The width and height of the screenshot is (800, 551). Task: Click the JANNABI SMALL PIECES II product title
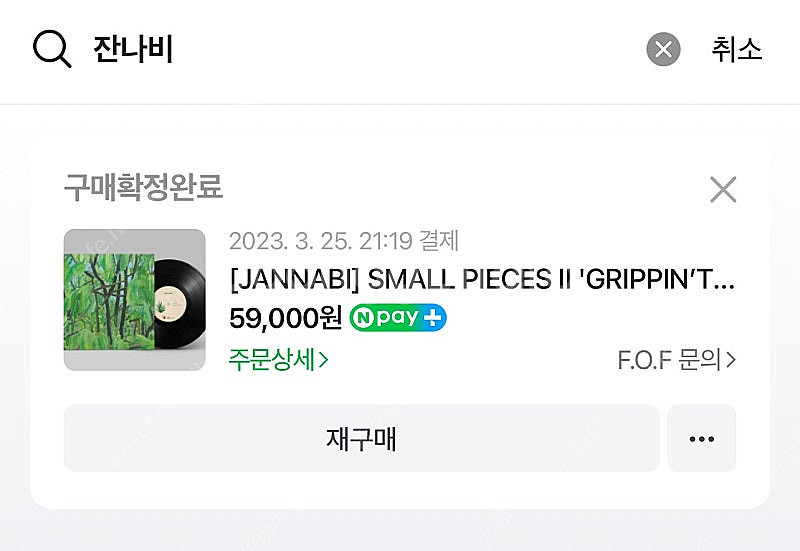coord(482,279)
